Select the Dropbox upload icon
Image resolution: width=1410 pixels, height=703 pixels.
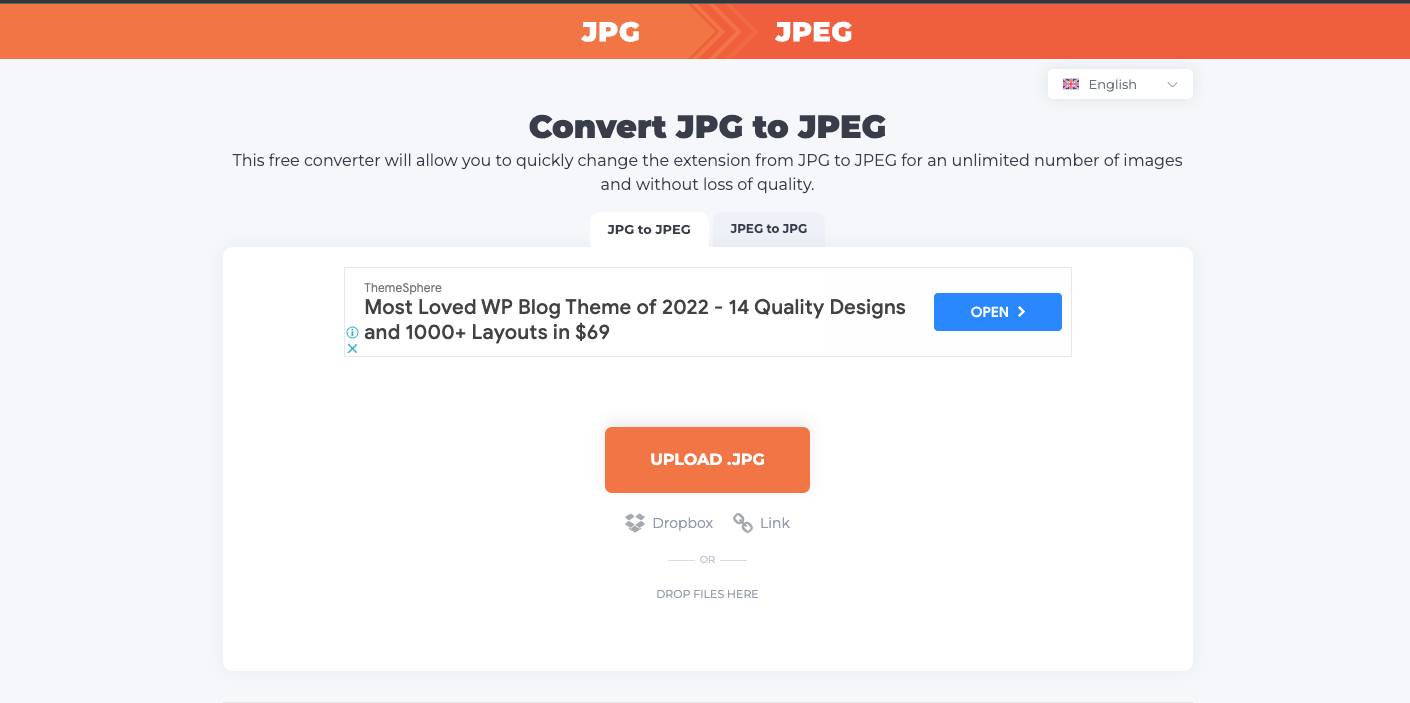point(635,523)
